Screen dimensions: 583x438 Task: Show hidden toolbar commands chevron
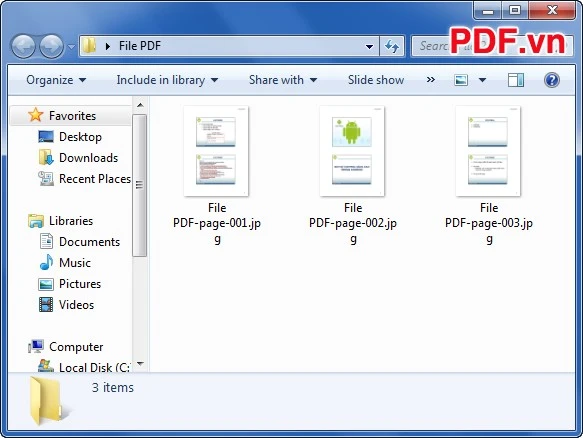click(431, 80)
